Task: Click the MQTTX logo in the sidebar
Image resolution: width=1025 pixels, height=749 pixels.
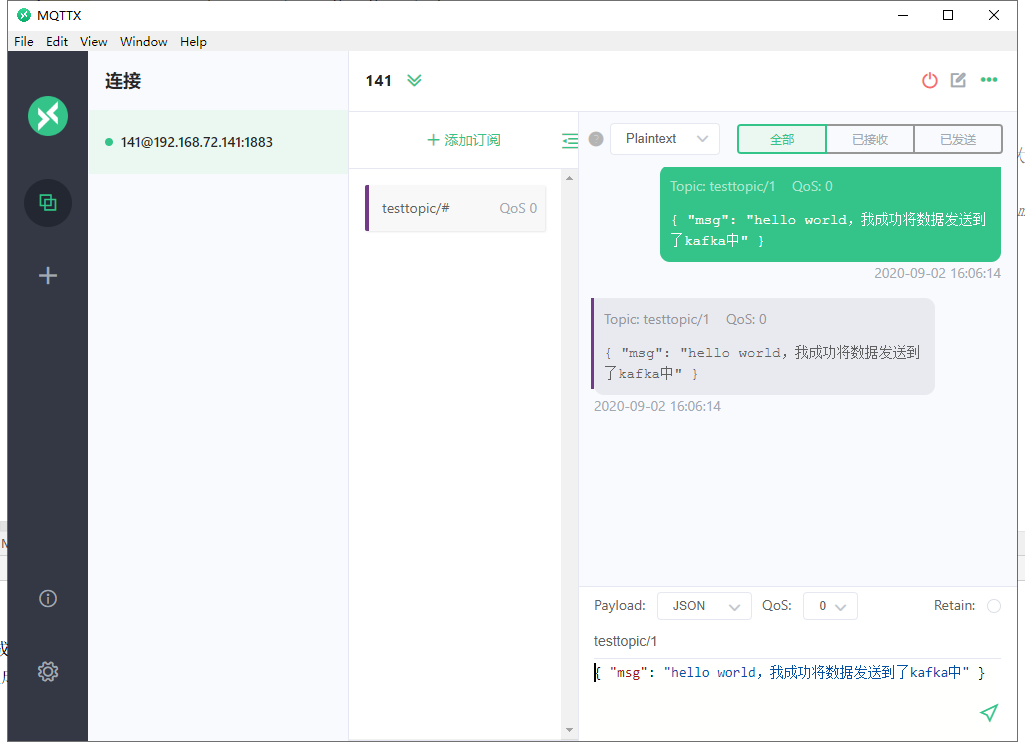Action: point(48,116)
